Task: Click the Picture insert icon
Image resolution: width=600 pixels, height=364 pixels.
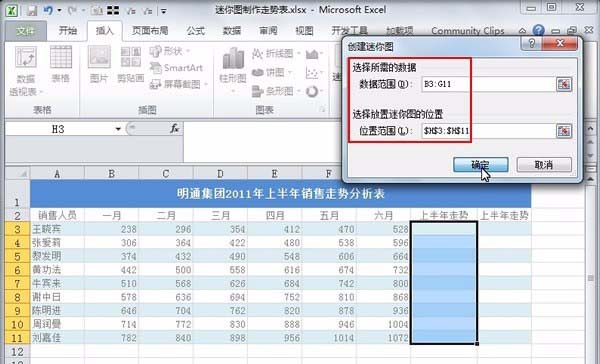Action: (99, 64)
